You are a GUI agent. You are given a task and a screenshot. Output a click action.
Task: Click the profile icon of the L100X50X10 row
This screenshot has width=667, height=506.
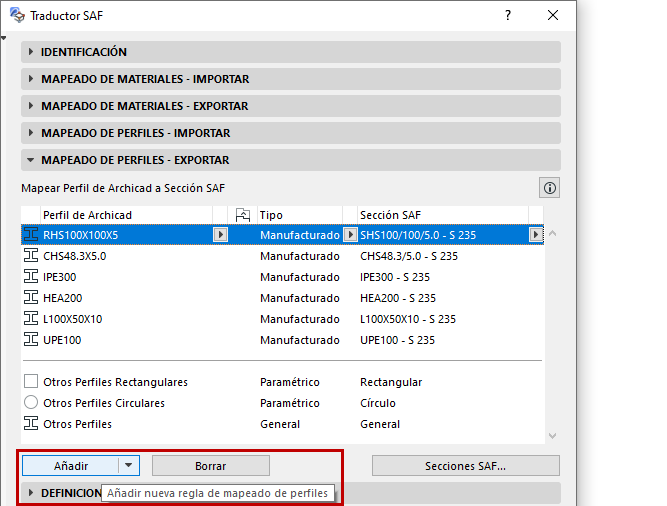coord(31,318)
